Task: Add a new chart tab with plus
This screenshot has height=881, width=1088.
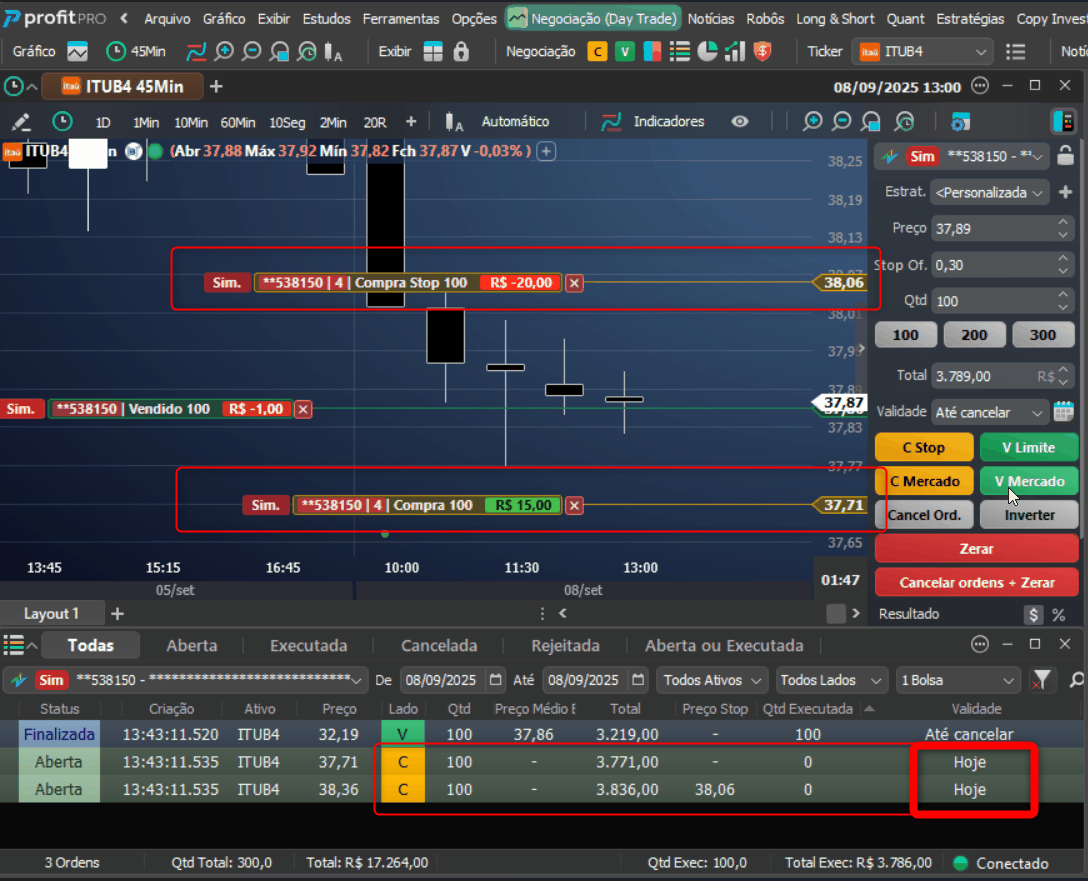Action: (x=216, y=87)
